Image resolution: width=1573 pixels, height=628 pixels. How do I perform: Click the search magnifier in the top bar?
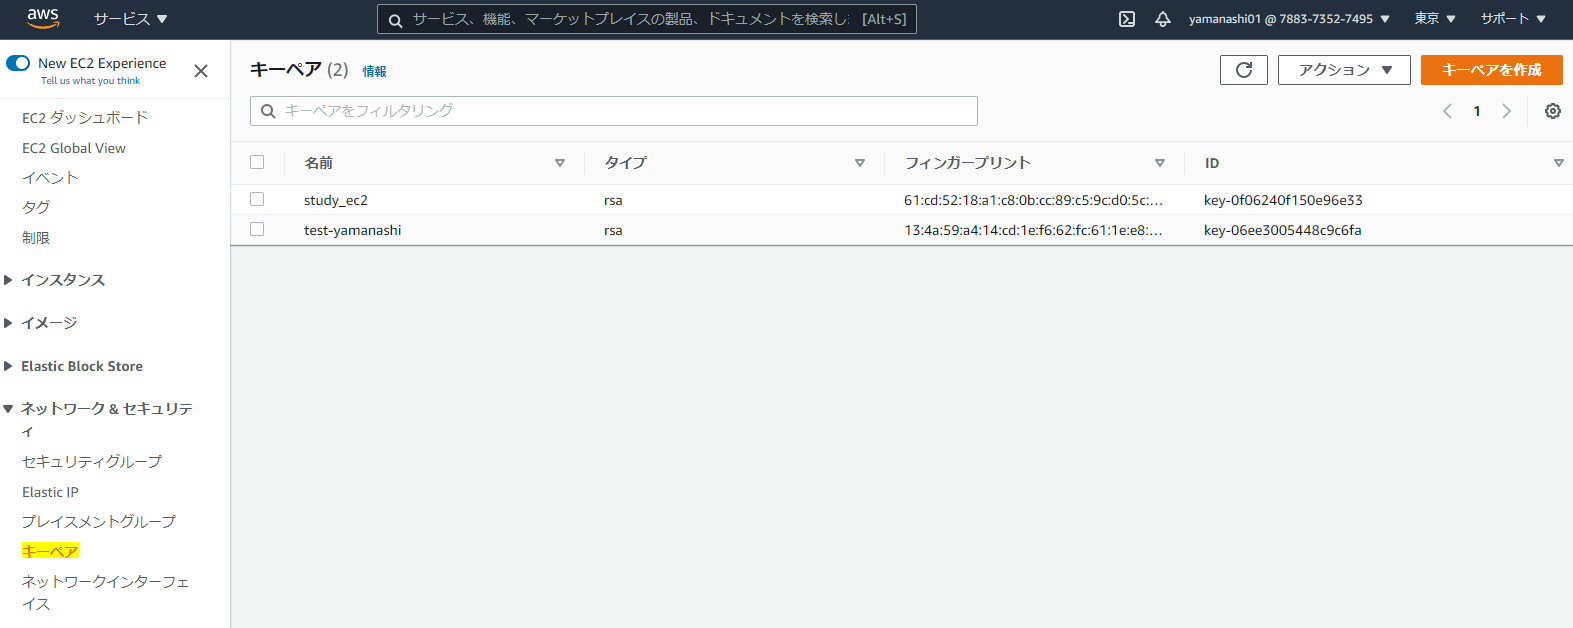coord(395,20)
